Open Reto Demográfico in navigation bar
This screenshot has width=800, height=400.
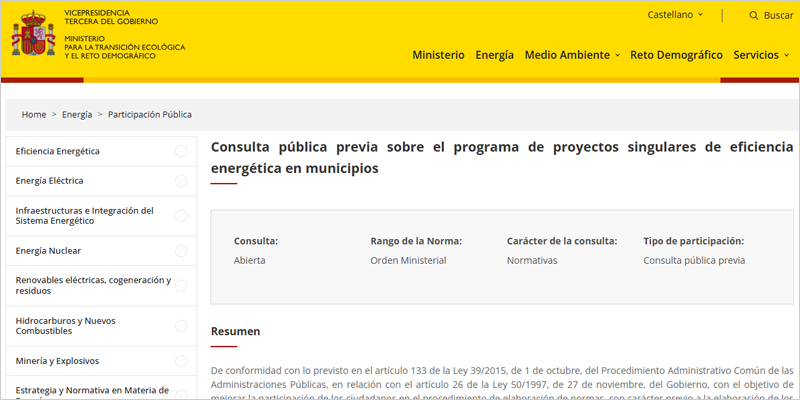(676, 55)
